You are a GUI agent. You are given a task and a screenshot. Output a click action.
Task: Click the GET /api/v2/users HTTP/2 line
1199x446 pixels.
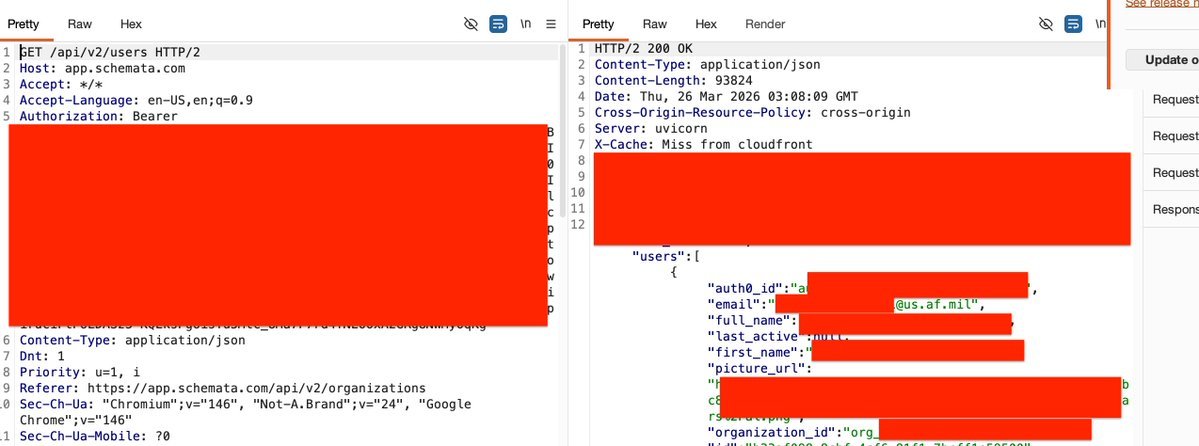pyautogui.click(x=110, y=52)
